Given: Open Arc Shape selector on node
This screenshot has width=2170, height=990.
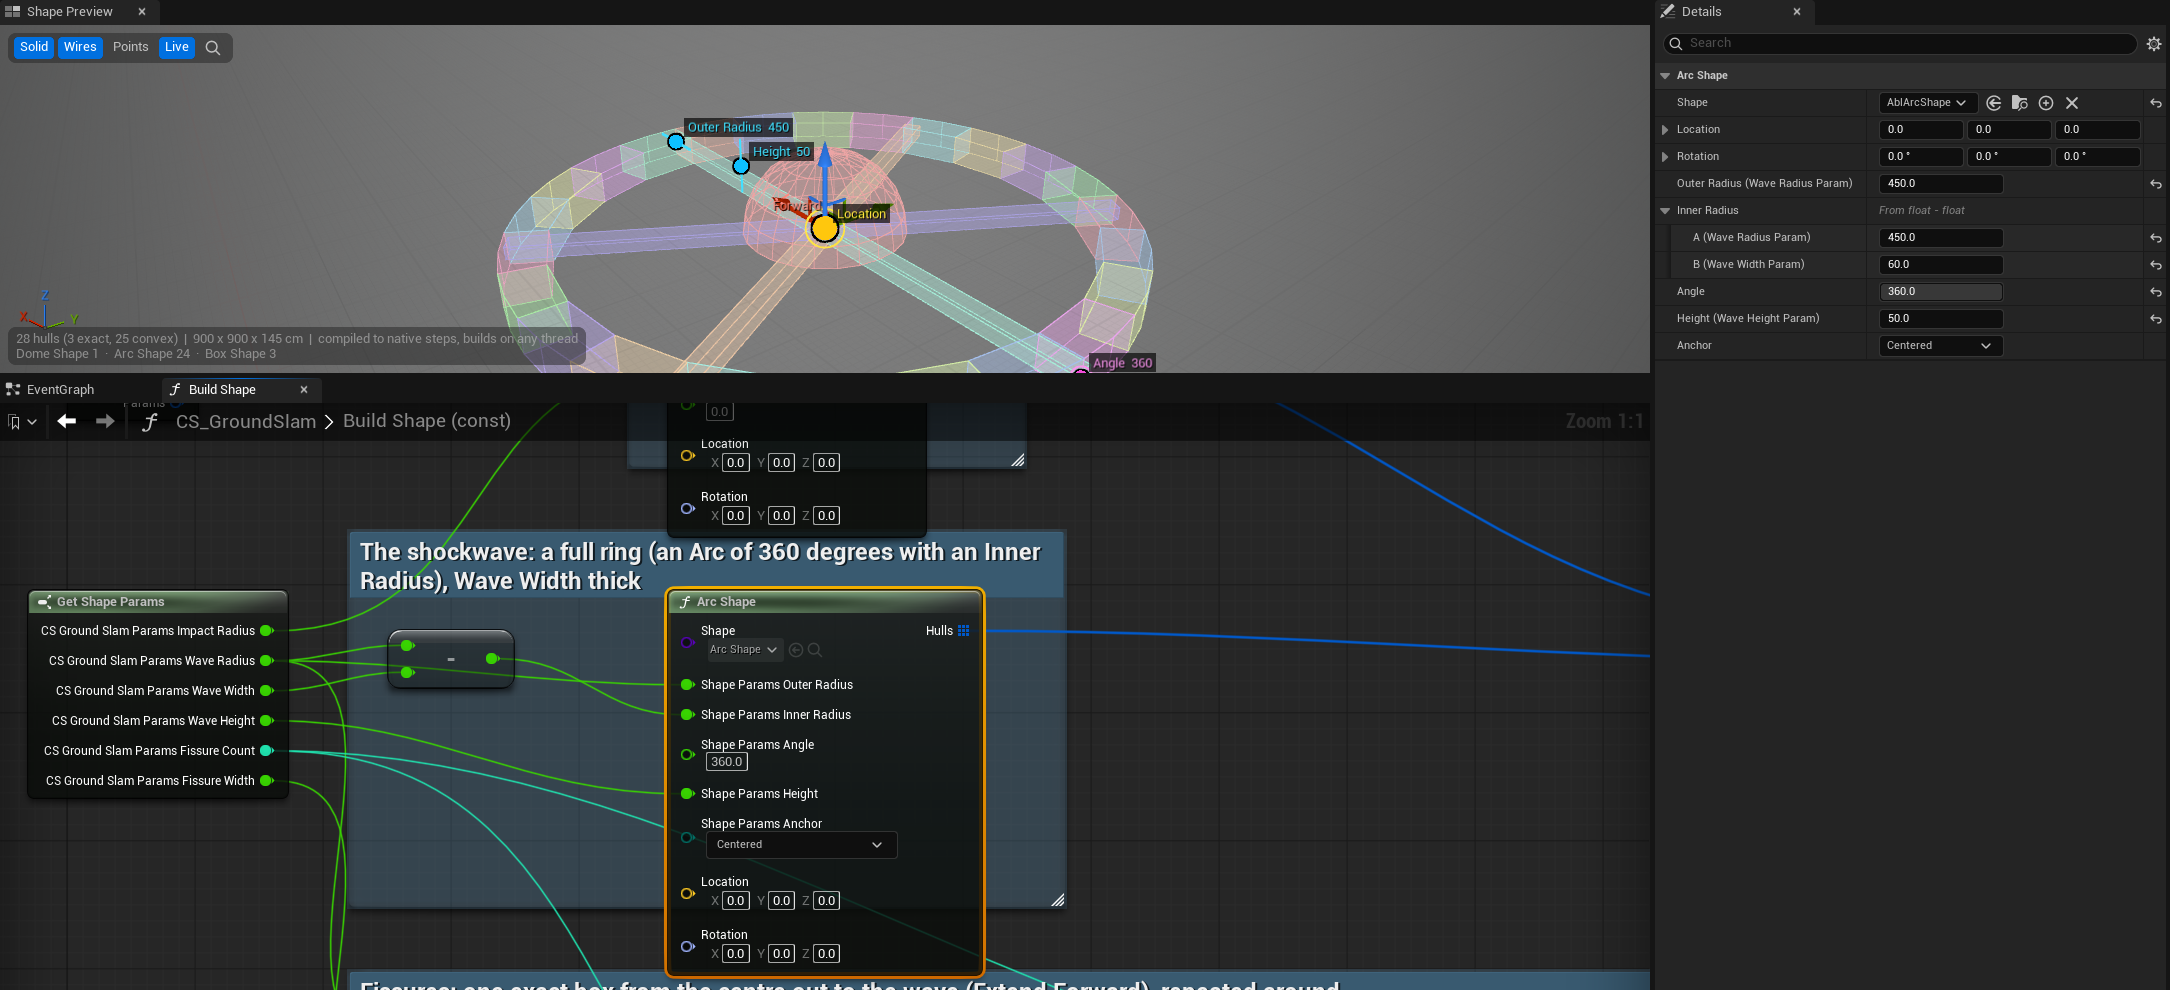Looking at the screenshot, I should tap(744, 650).
